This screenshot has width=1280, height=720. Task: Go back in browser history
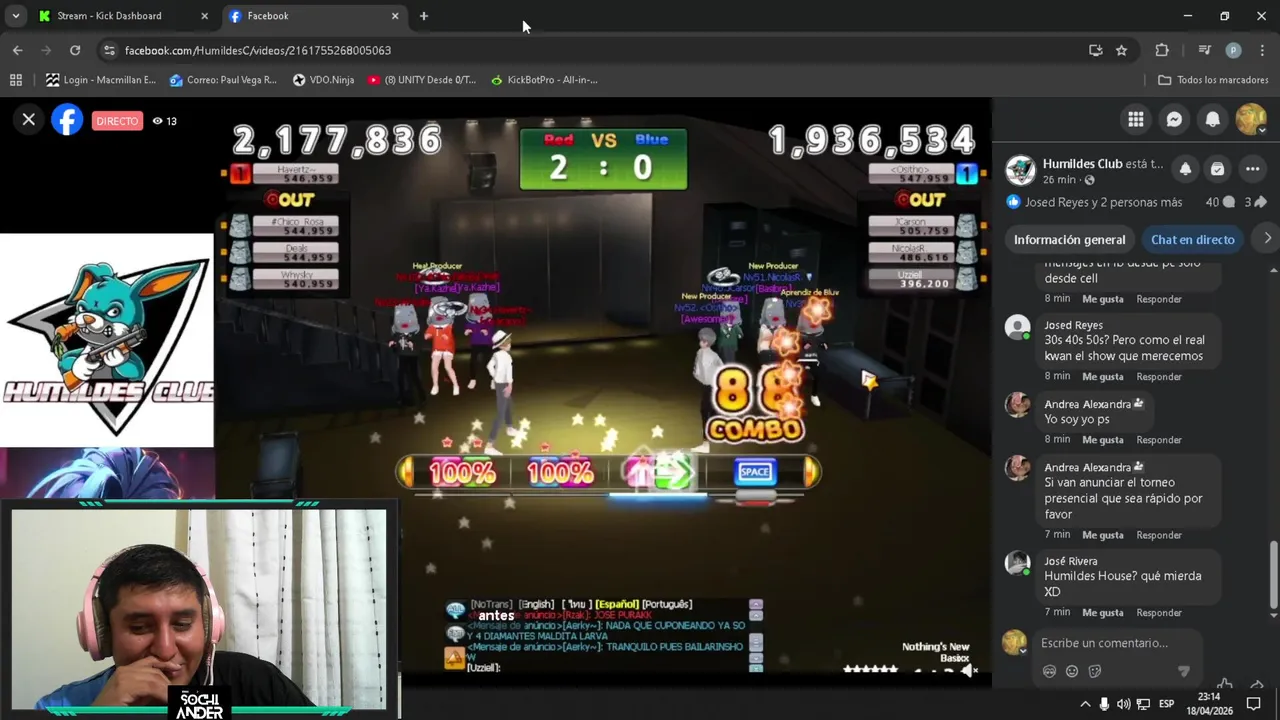(18, 50)
